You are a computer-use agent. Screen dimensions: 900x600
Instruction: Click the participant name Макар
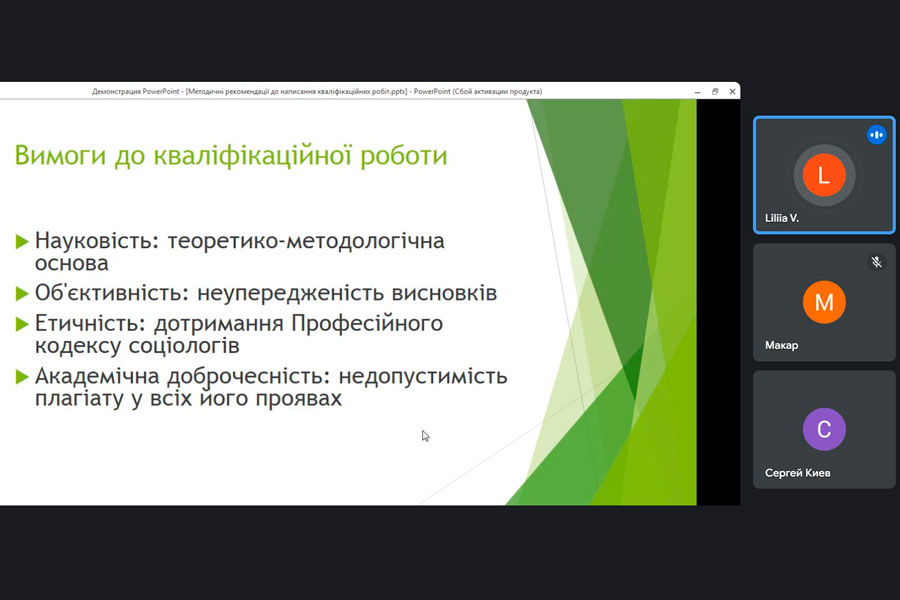(781, 345)
